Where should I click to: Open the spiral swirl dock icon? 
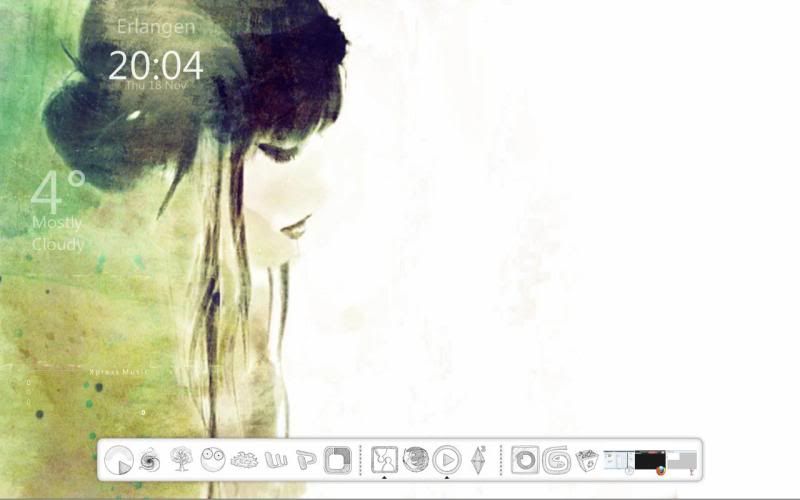pos(150,460)
